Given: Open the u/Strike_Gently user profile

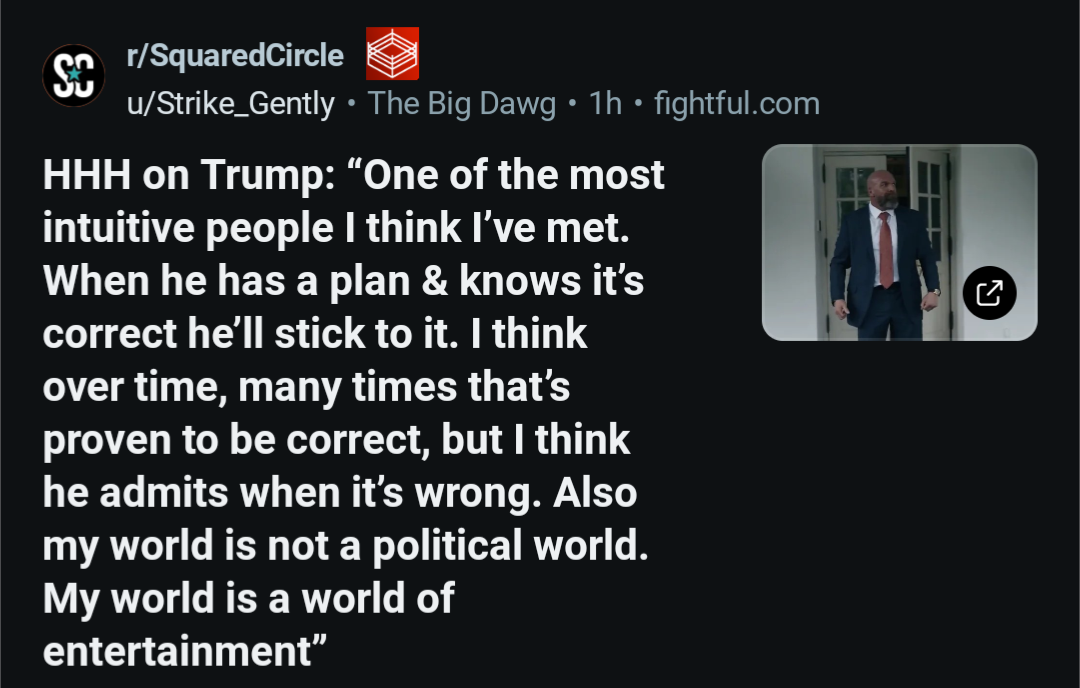Looking at the screenshot, I should coord(230,103).
